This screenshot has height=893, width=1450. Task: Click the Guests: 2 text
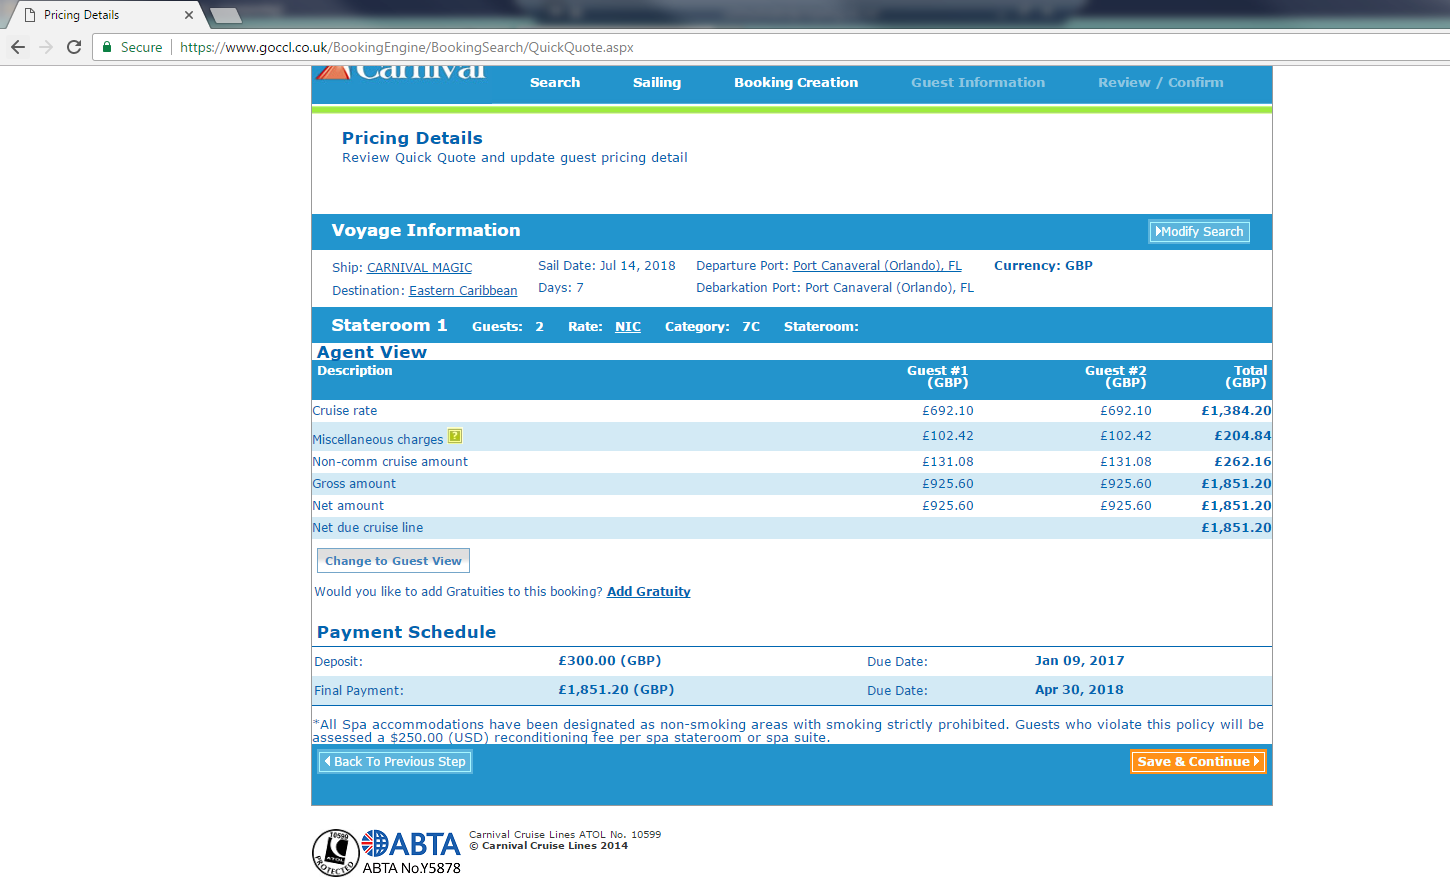[508, 327]
